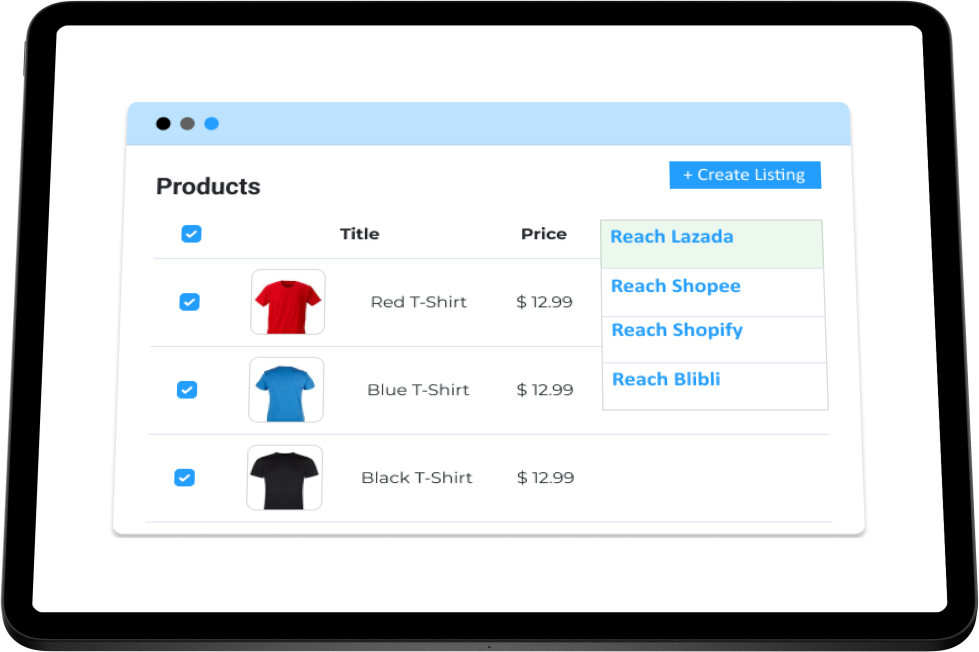This screenshot has width=979, height=652.
Task: Choose Reach Blibli from the menu
Action: [716, 386]
